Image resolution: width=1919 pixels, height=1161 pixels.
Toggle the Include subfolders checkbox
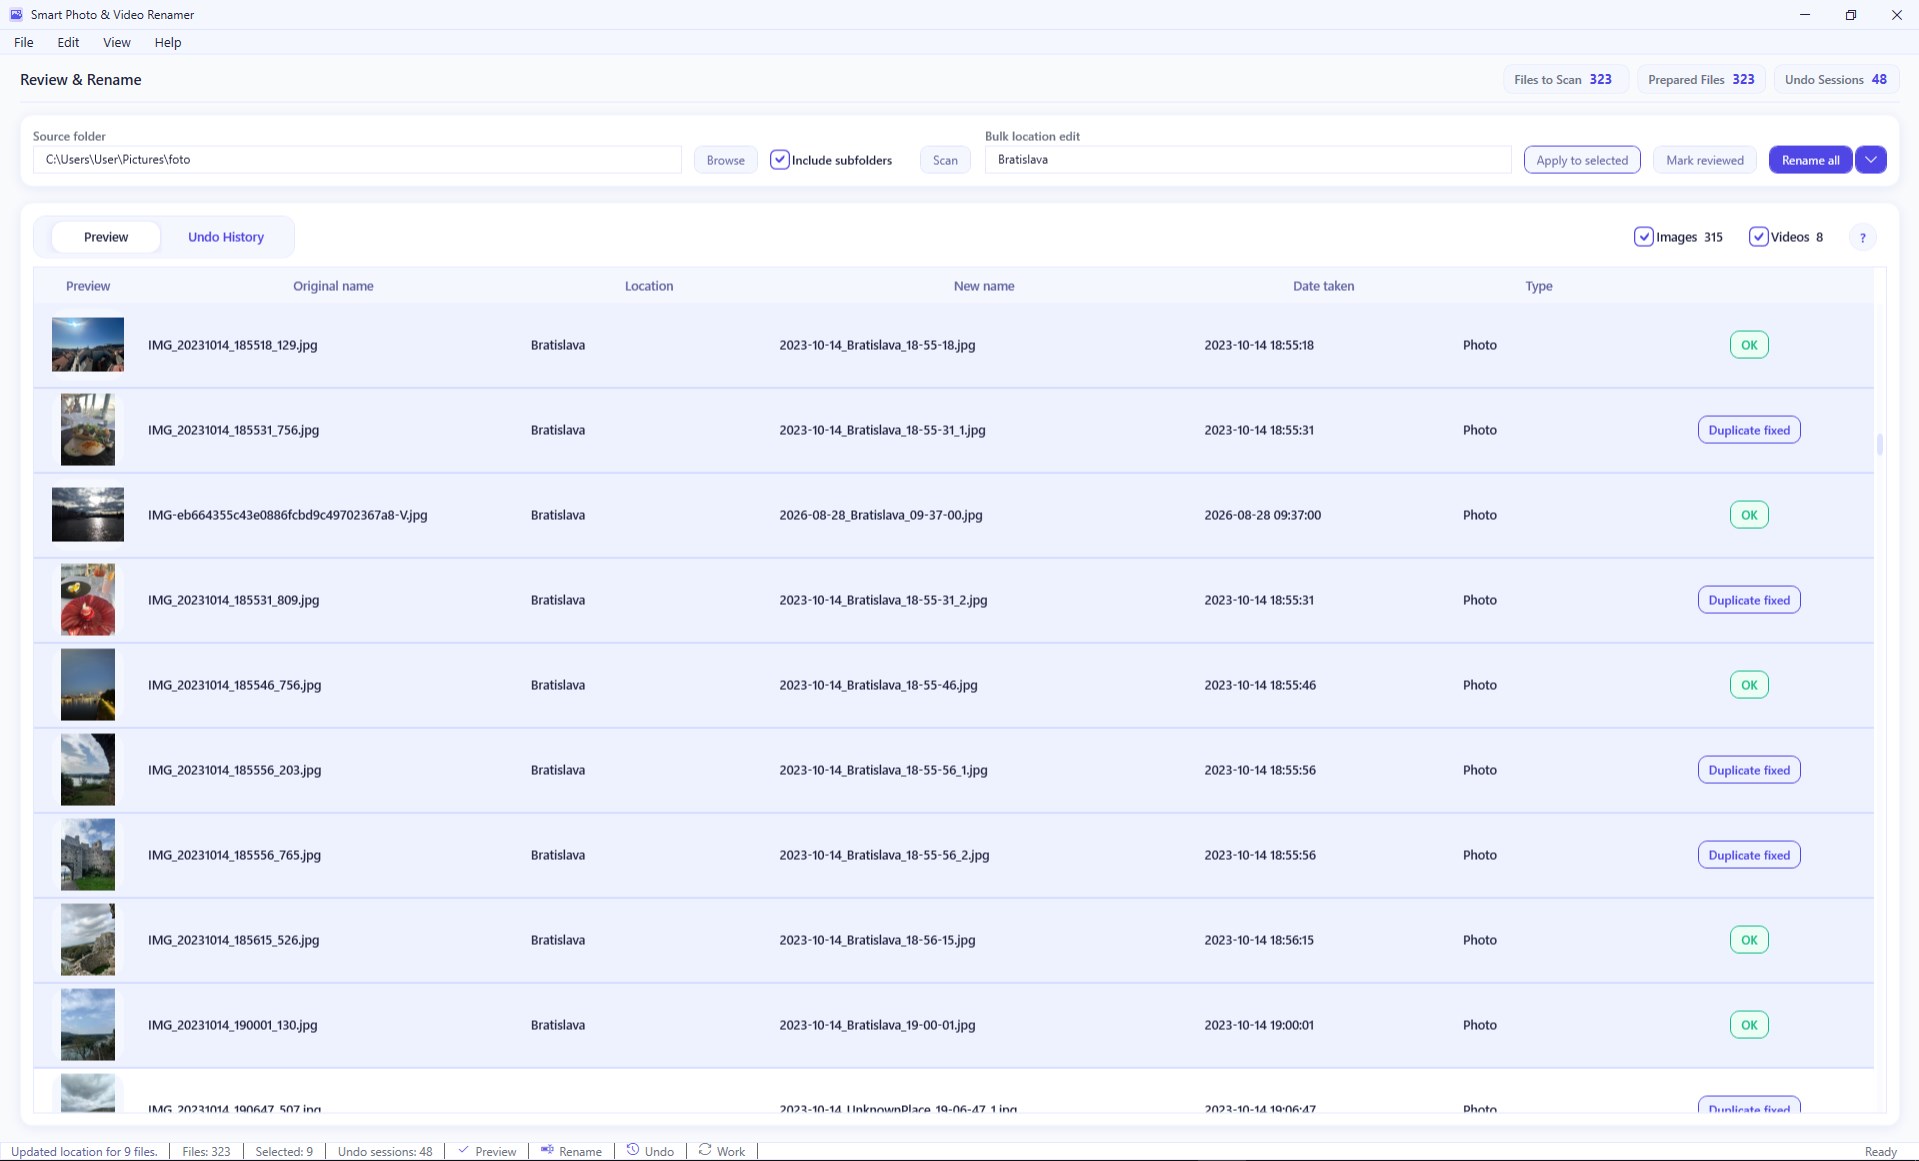780,160
